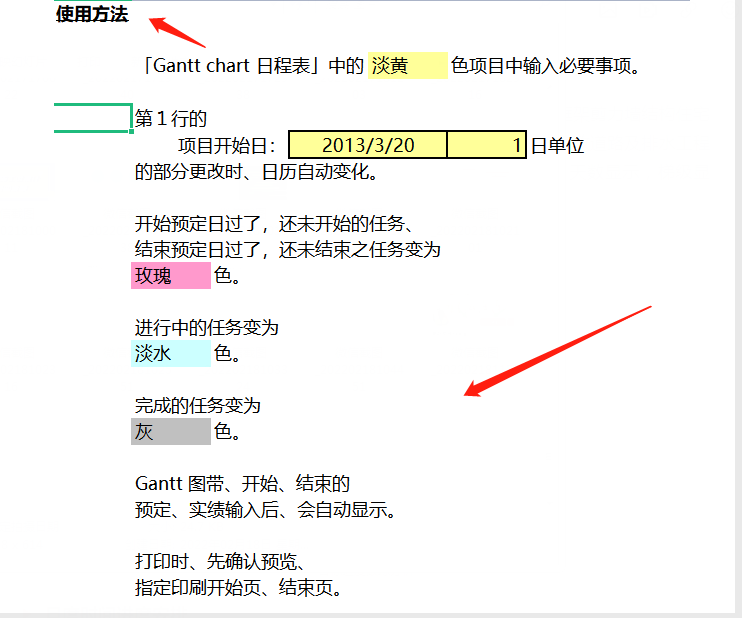The height and width of the screenshot is (618, 742).
Task: Click the line 的部分更改时、日历自动变化。
Action: 256,171
